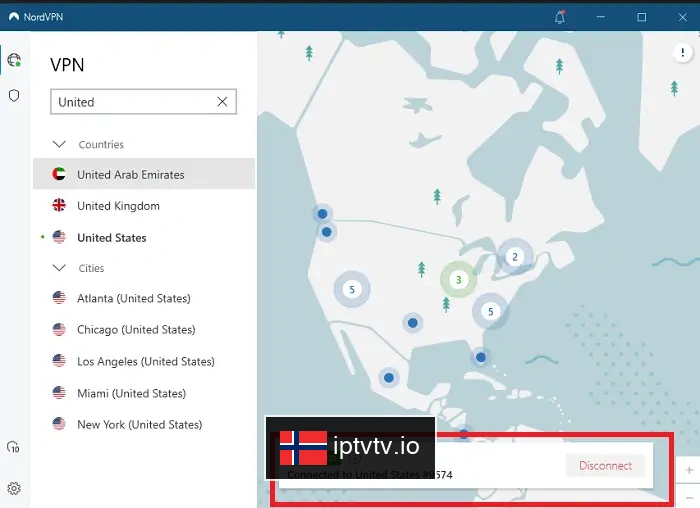700x508 pixels.
Task: Click the Cities section label
Action: 91,268
